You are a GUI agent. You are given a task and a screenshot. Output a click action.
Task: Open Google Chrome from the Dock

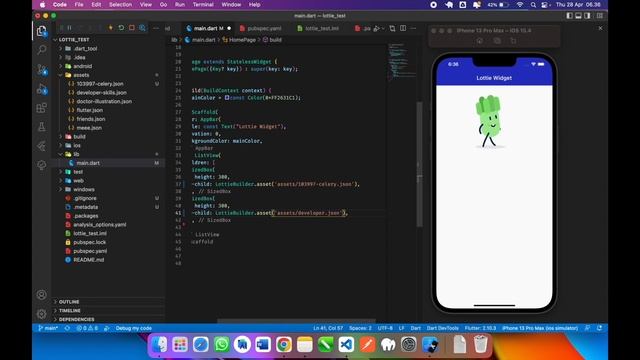[x=284, y=344]
